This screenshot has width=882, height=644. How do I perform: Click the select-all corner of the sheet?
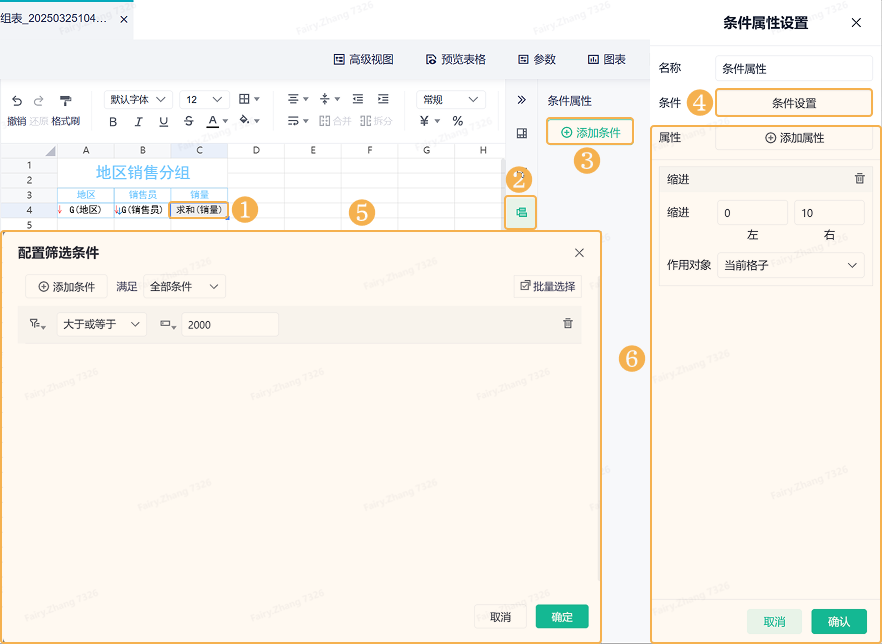(x=29, y=150)
